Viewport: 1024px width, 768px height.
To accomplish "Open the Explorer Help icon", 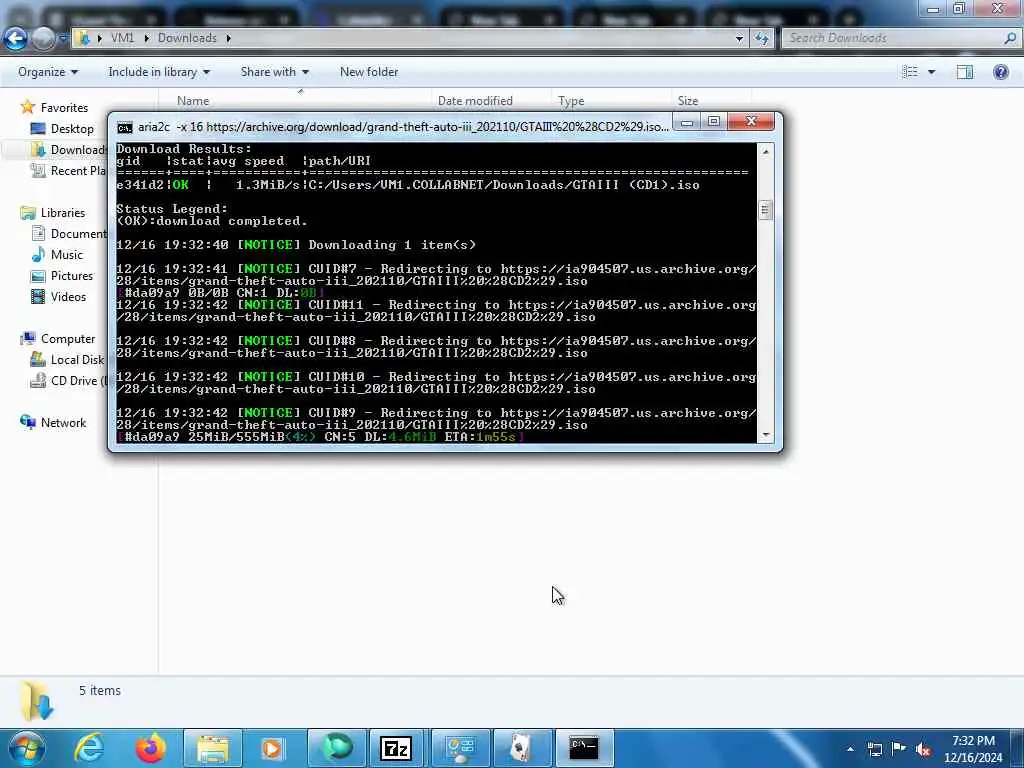I will 1000,72.
